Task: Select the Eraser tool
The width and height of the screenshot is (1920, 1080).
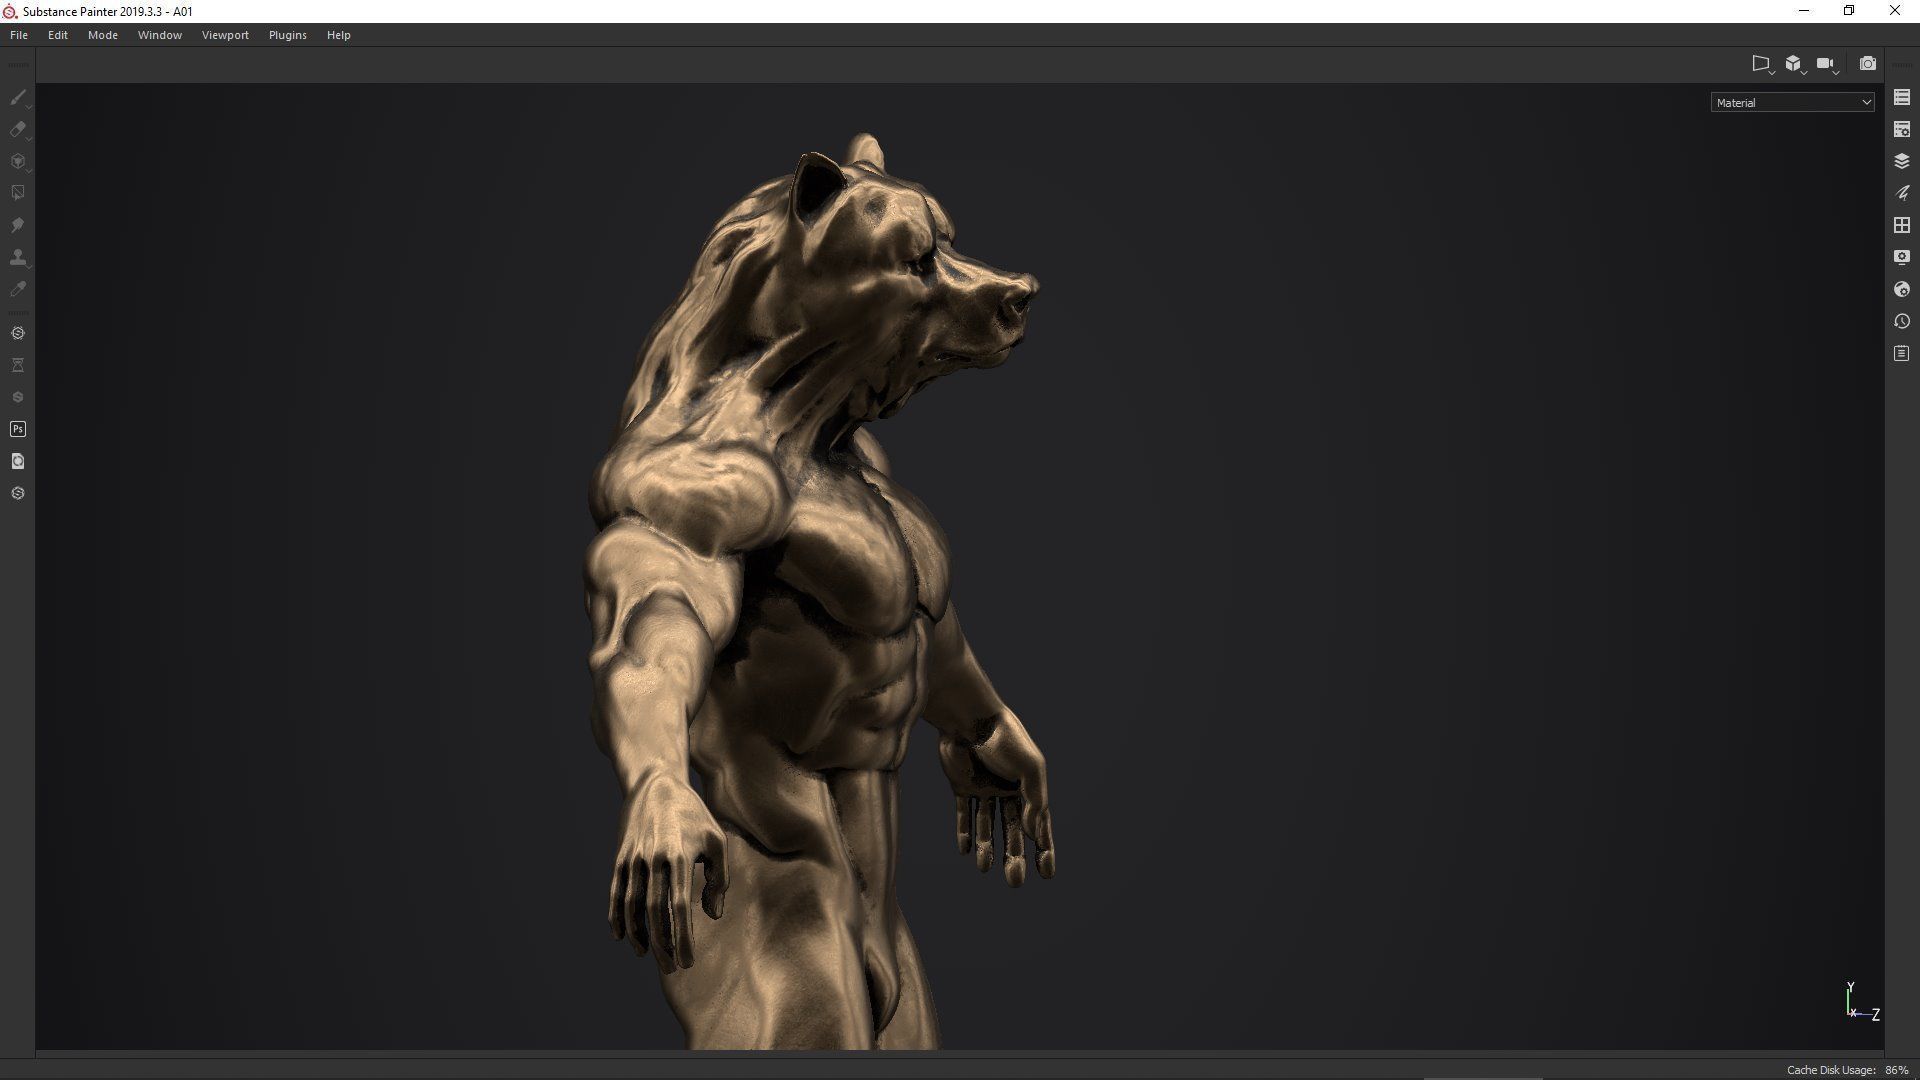Action: click(x=18, y=129)
